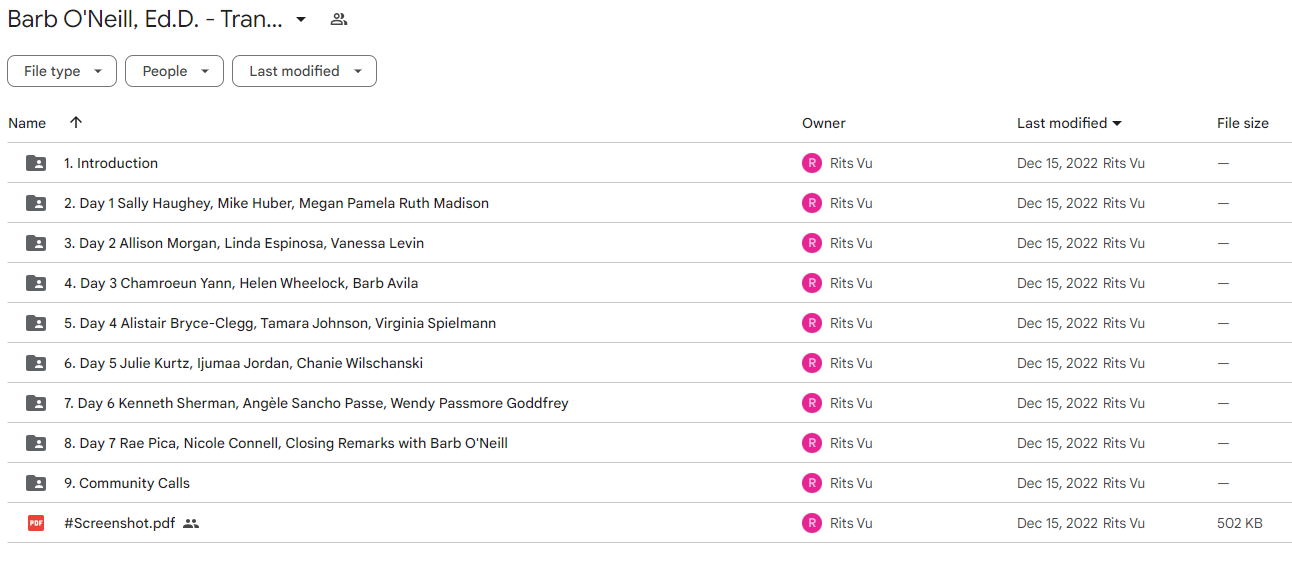Expand the folder title dropdown arrow
Screen dimensions: 1292x563
(301, 19)
